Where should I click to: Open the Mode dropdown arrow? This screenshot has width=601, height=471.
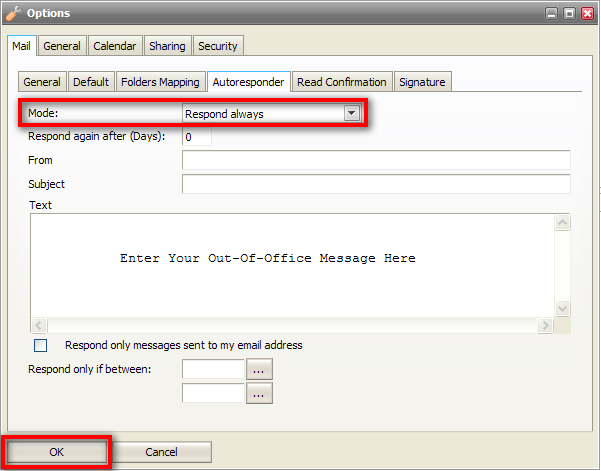tap(351, 114)
